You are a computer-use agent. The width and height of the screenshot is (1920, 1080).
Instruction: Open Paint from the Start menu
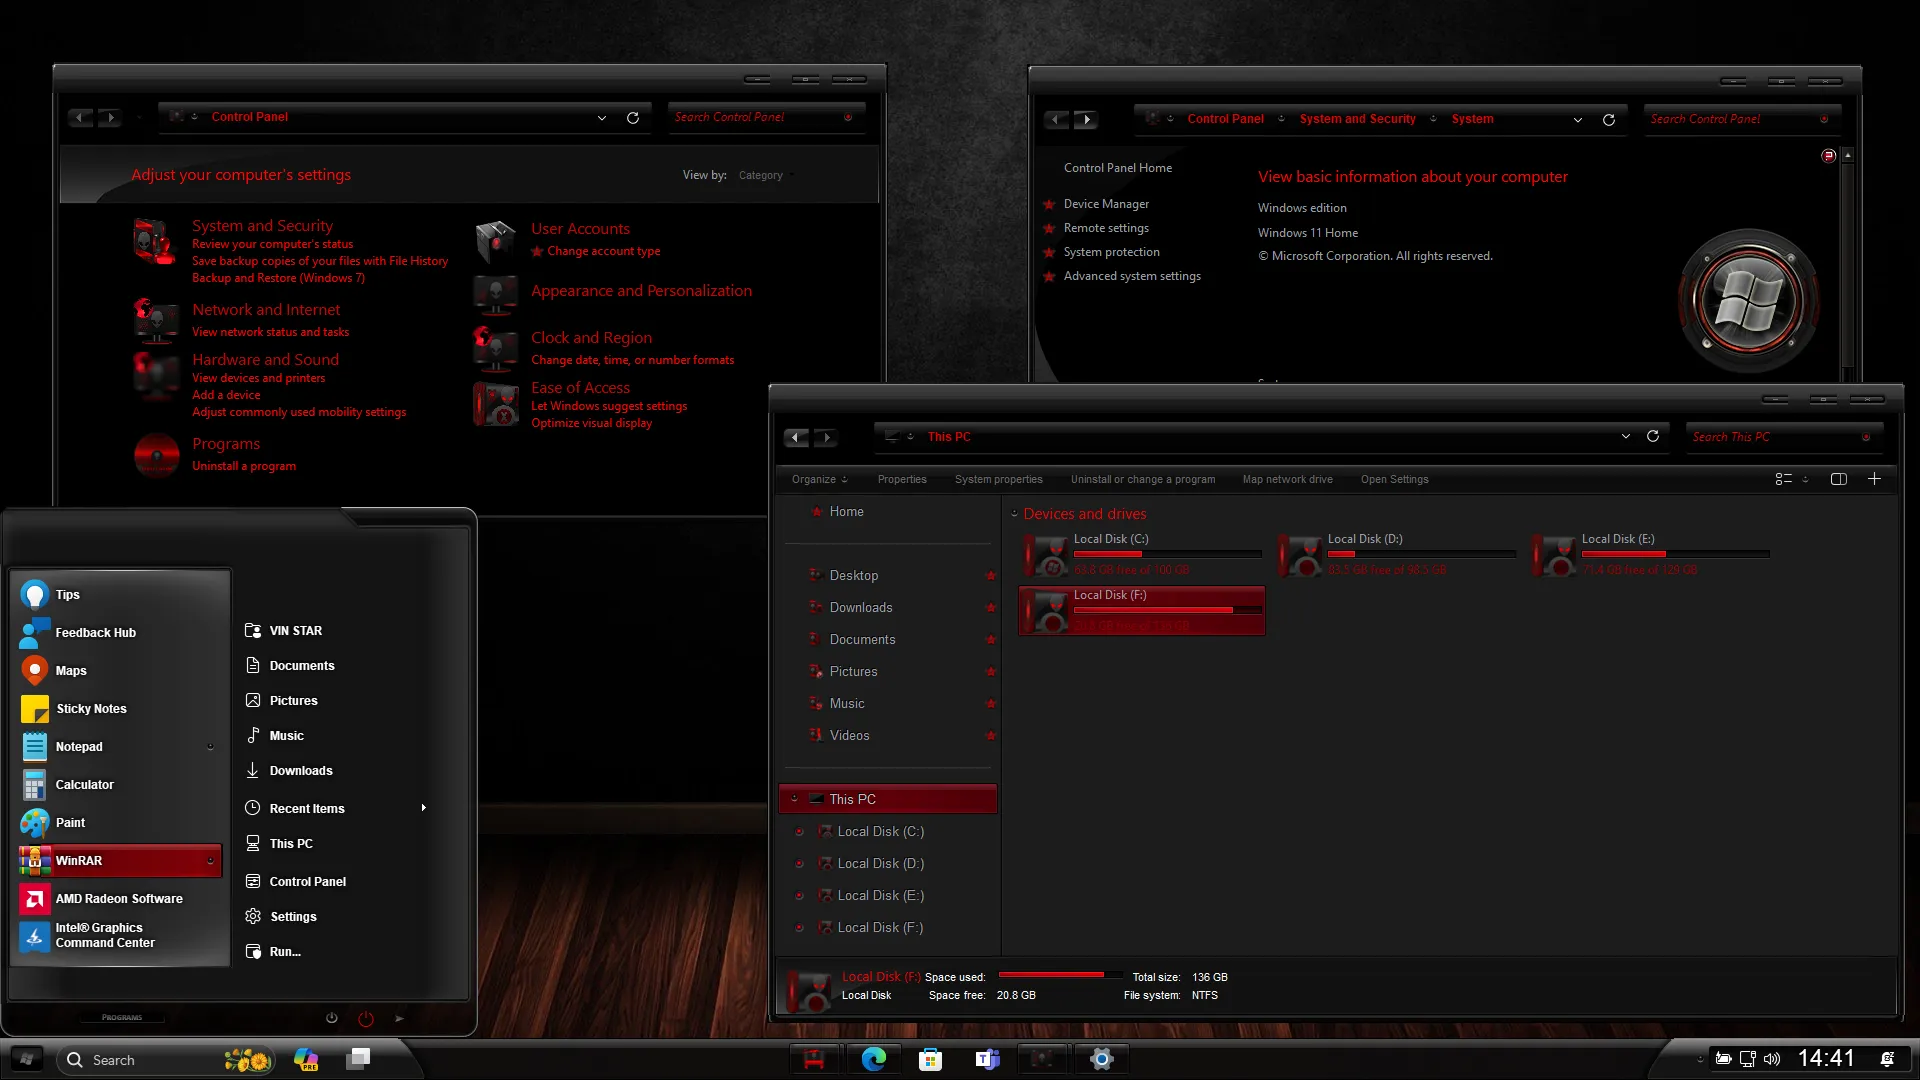(70, 822)
